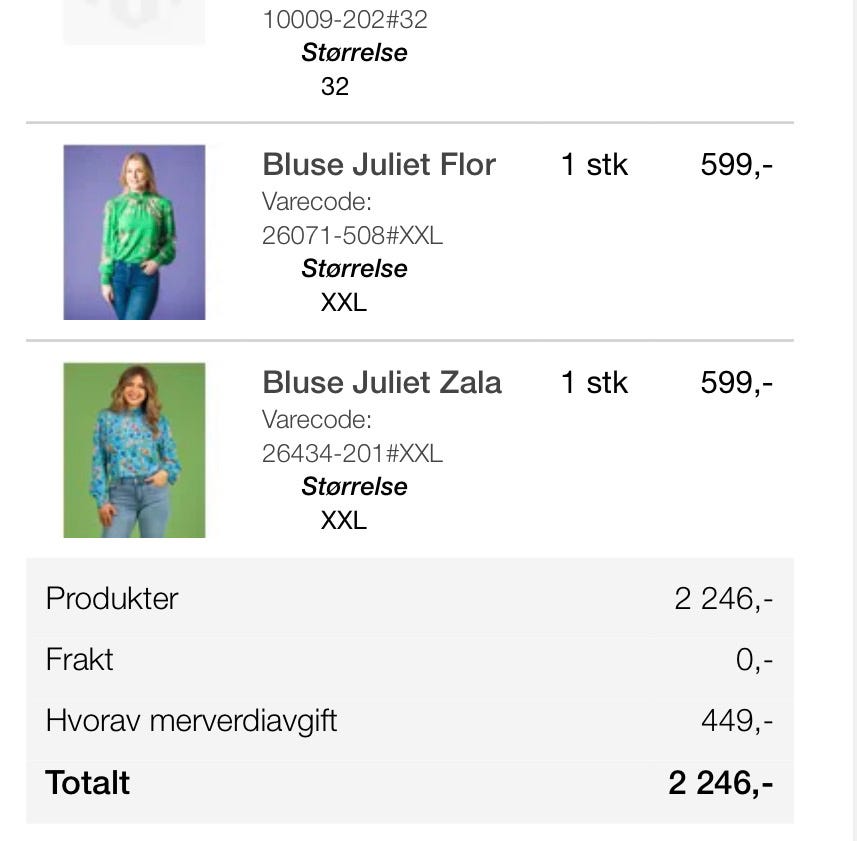
Task: Click the Frakt shipping row
Action: [410, 660]
